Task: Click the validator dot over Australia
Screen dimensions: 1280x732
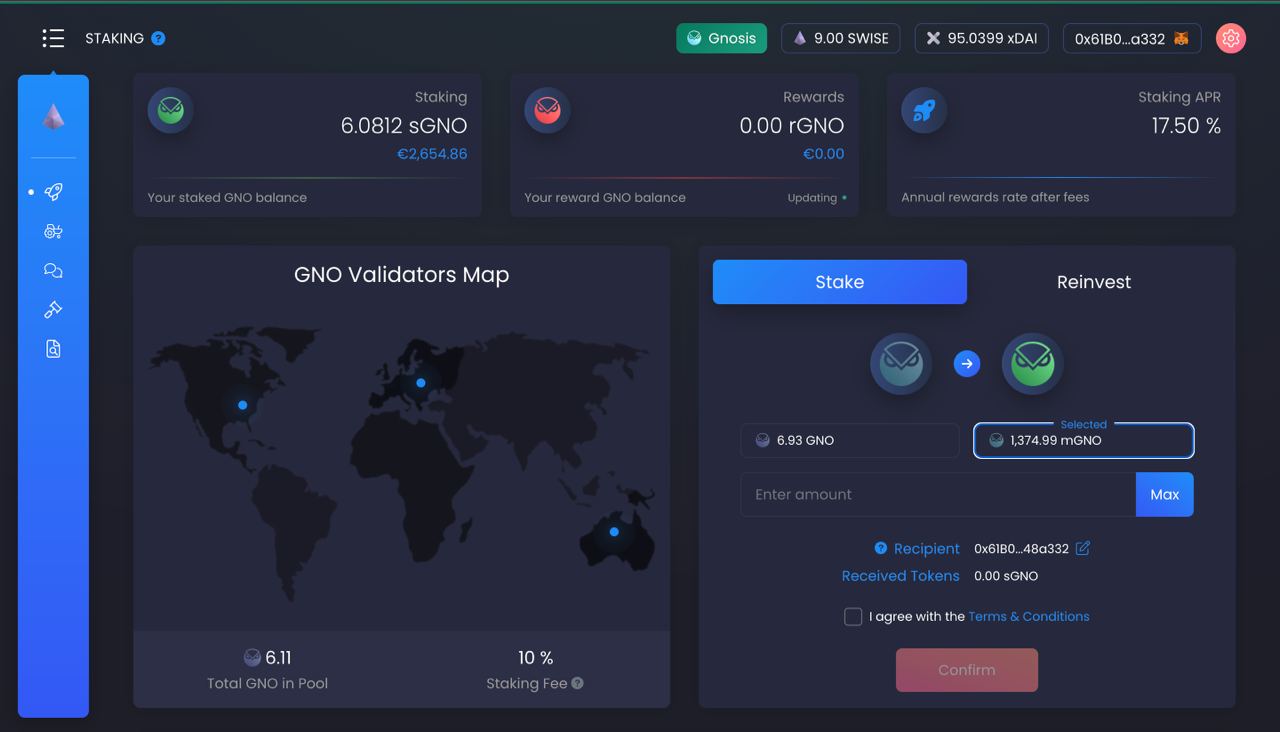Action: [614, 532]
